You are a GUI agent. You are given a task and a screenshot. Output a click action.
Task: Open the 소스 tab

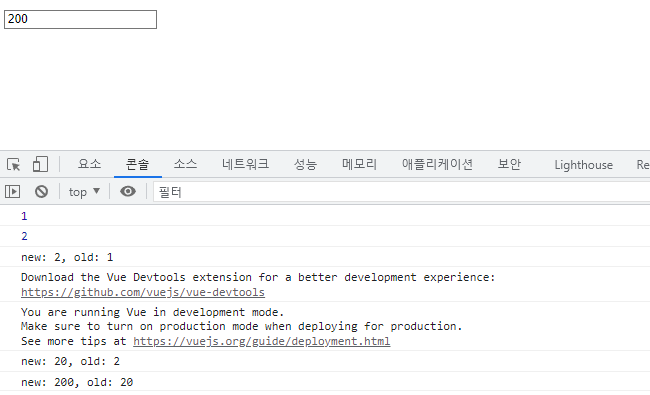pyautogui.click(x=185, y=164)
